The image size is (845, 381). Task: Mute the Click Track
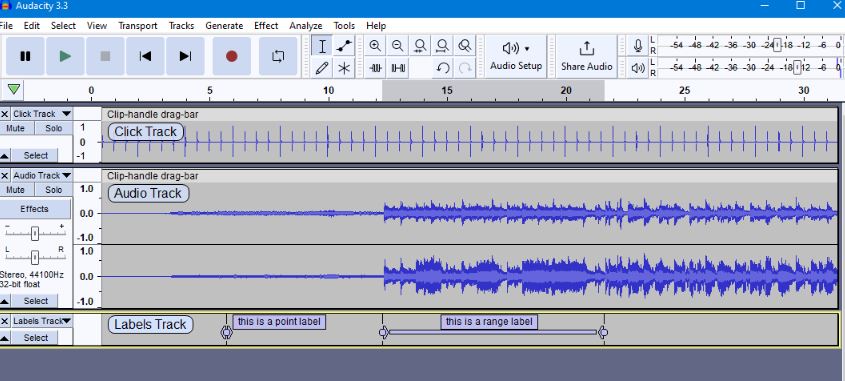tap(16, 128)
